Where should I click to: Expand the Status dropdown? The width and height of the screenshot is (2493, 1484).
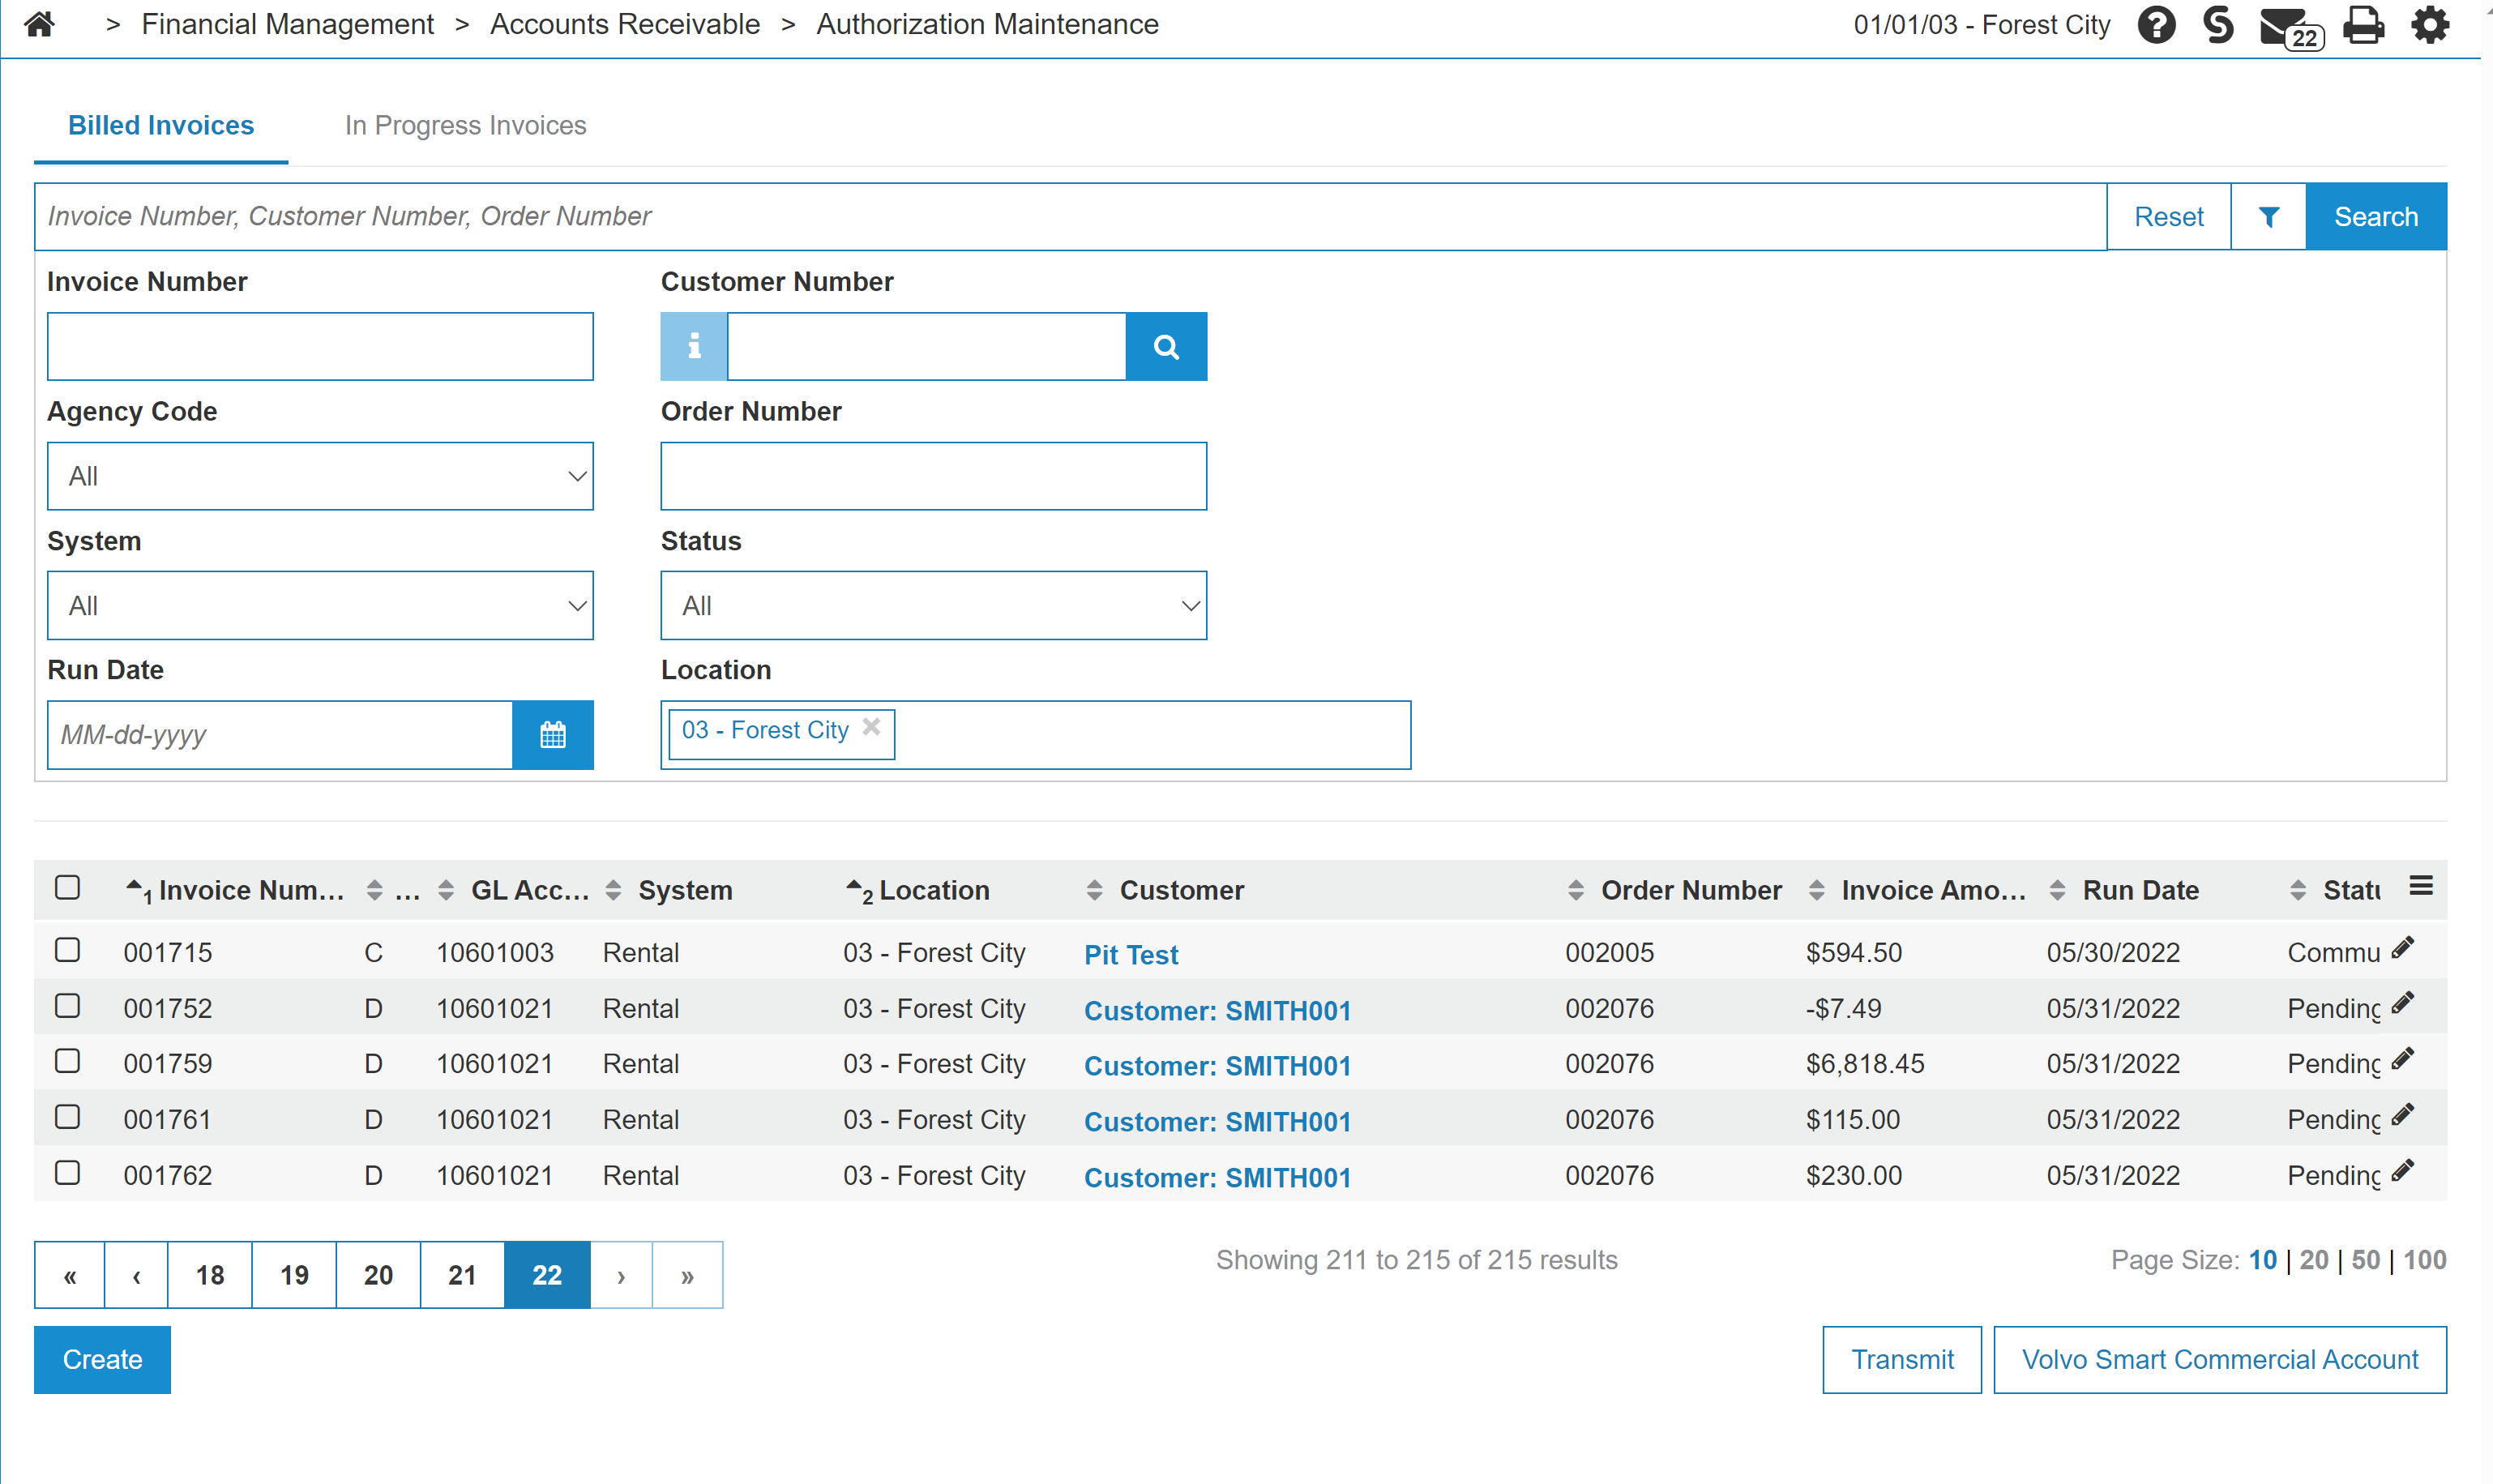[933, 606]
